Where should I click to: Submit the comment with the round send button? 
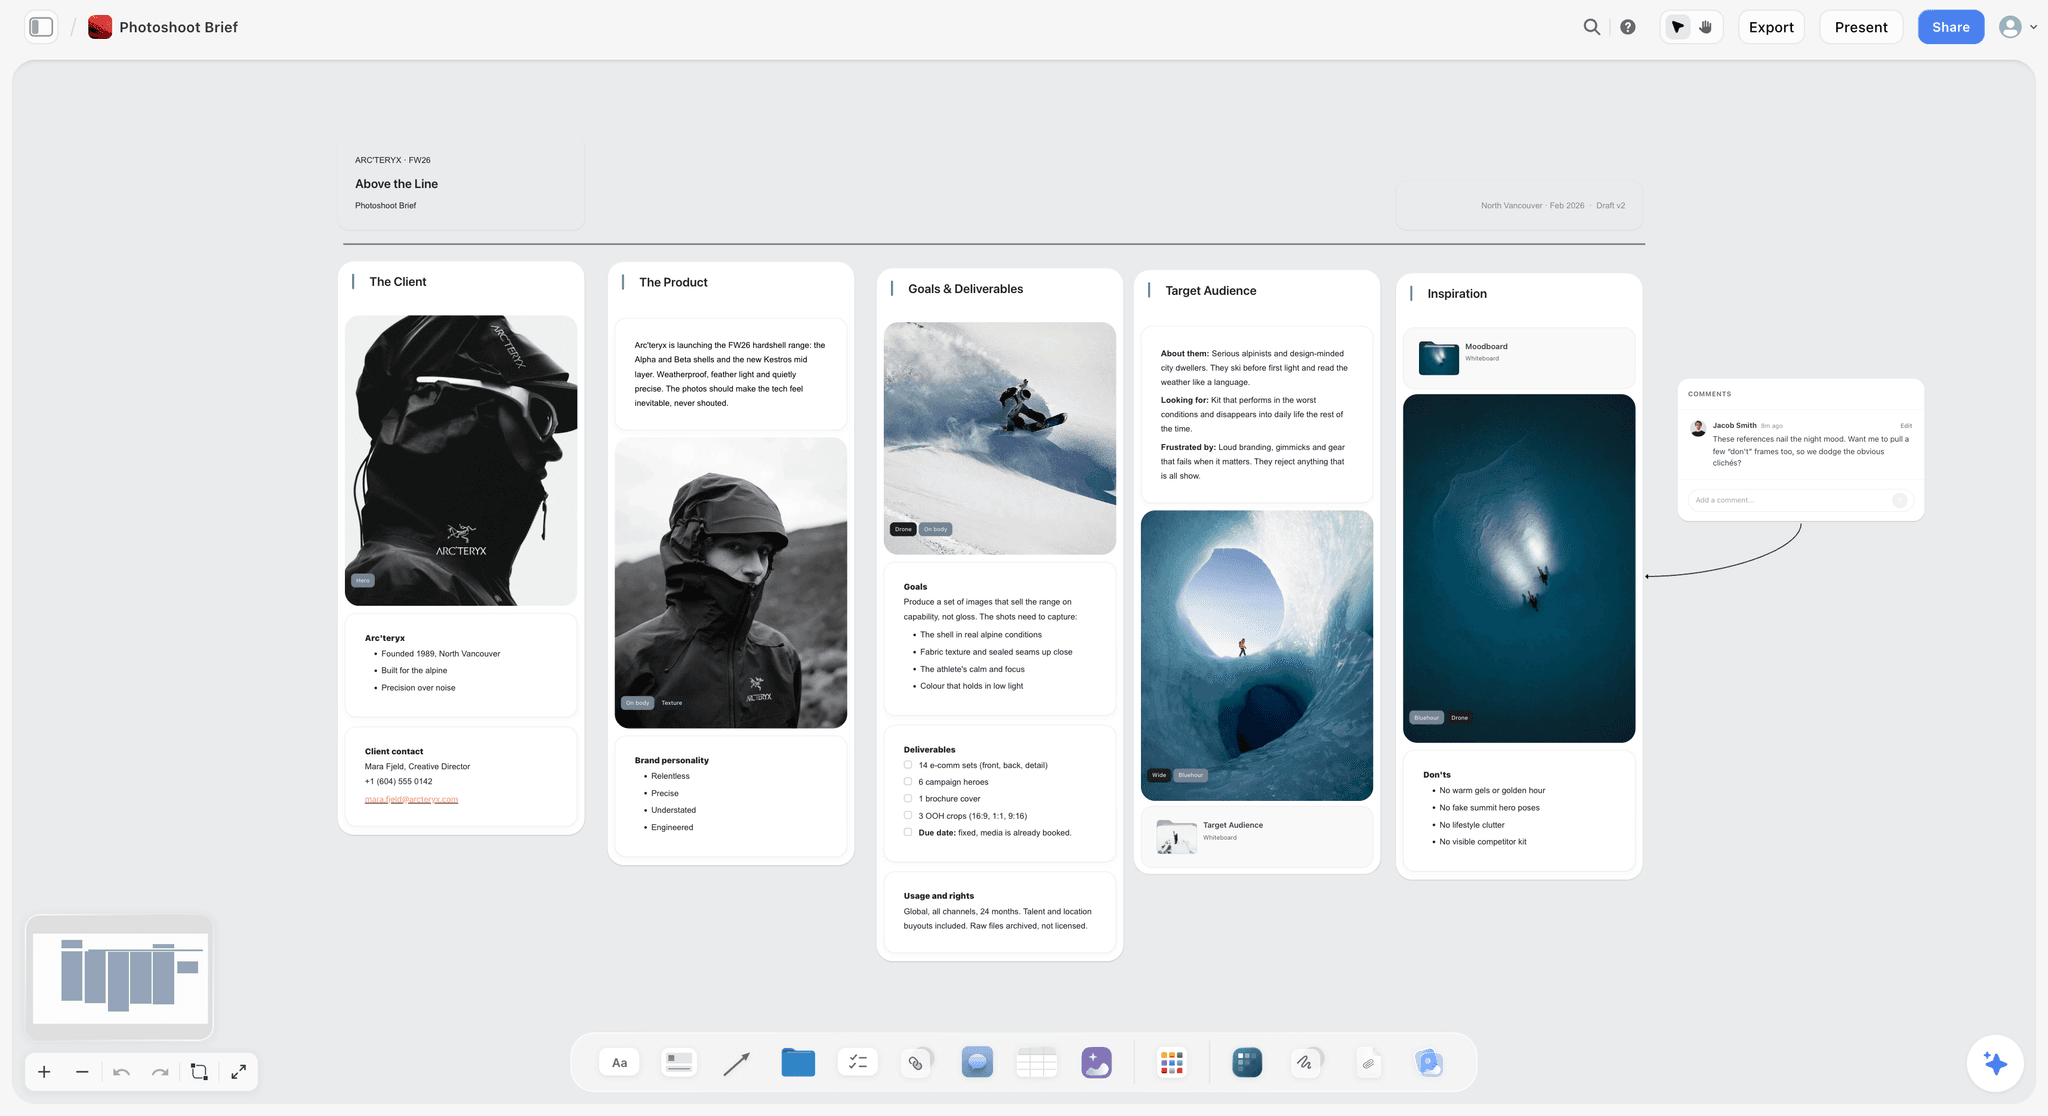pyautogui.click(x=1899, y=500)
